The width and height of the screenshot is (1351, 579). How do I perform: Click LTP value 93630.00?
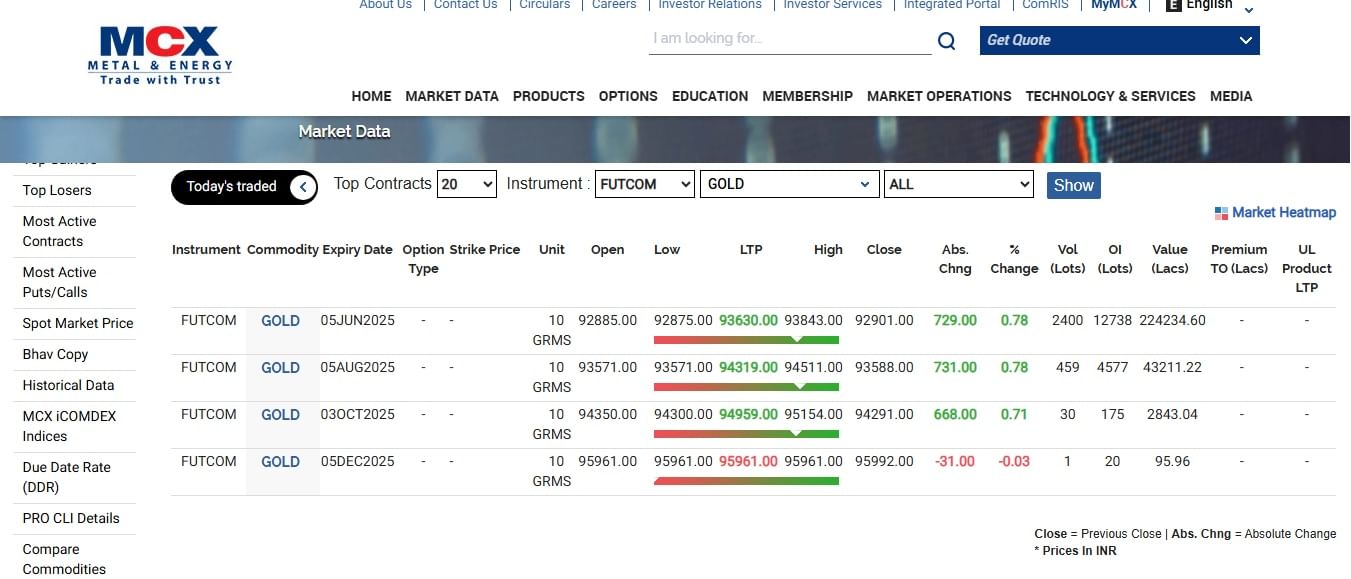click(x=748, y=321)
